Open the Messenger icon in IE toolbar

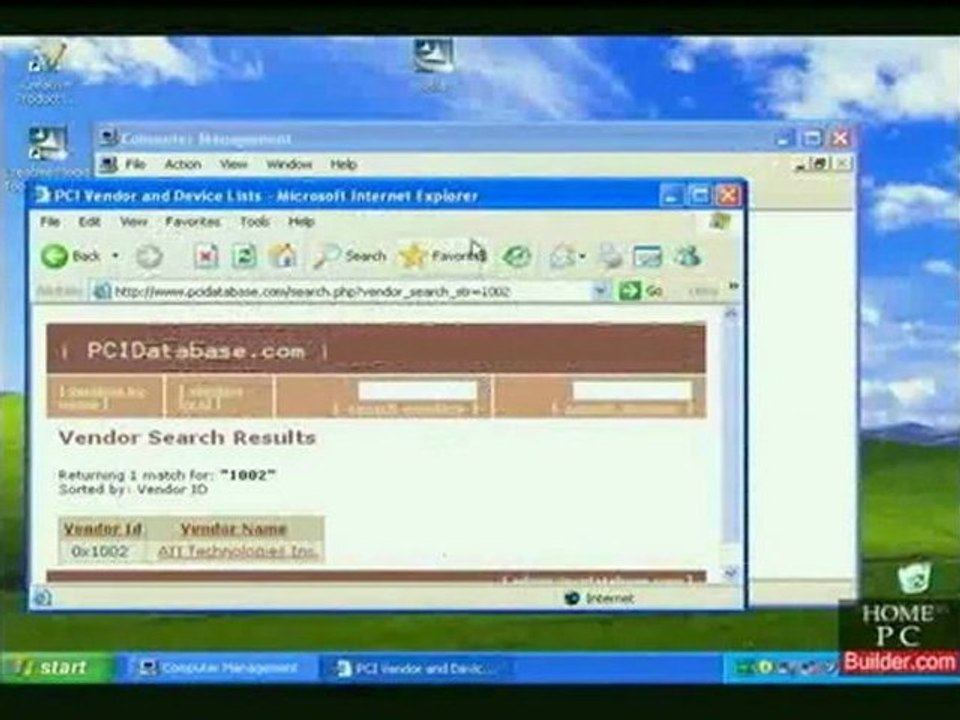[x=687, y=256]
